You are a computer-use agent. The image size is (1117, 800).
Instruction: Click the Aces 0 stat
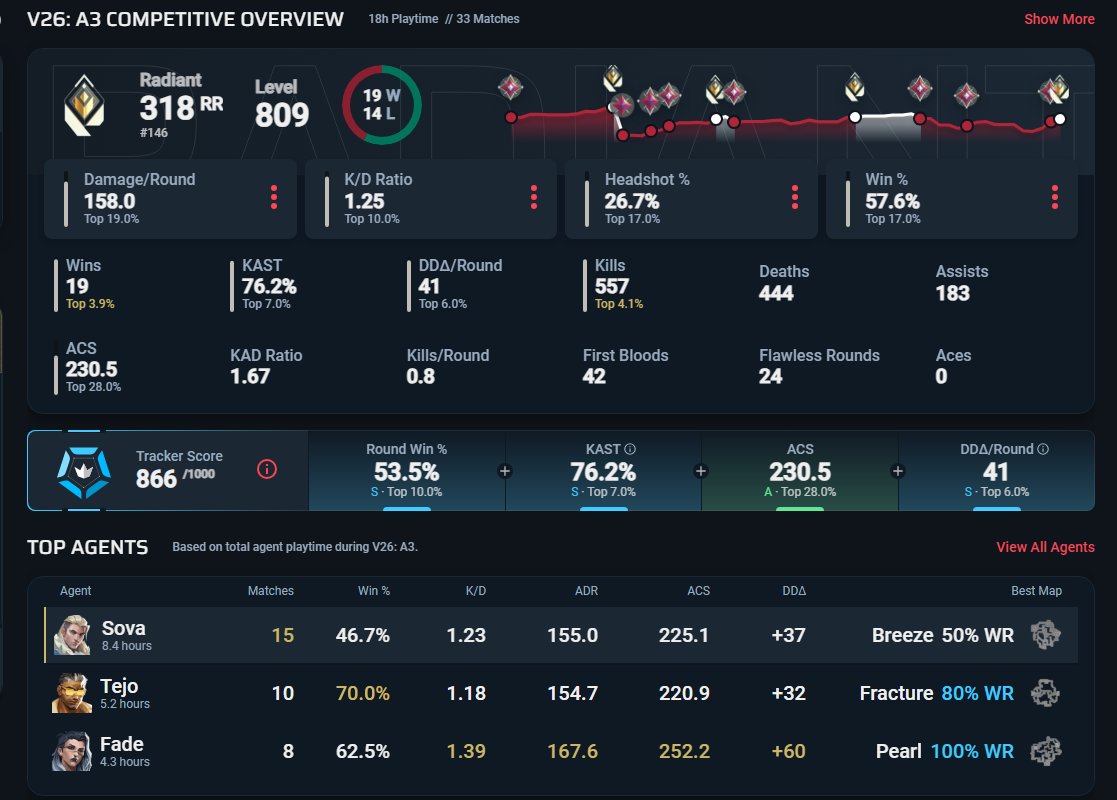pyautogui.click(x=953, y=365)
